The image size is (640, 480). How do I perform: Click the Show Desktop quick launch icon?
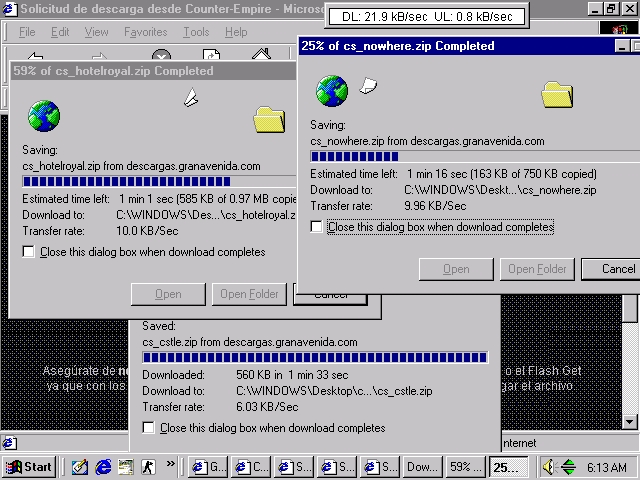coord(125,466)
